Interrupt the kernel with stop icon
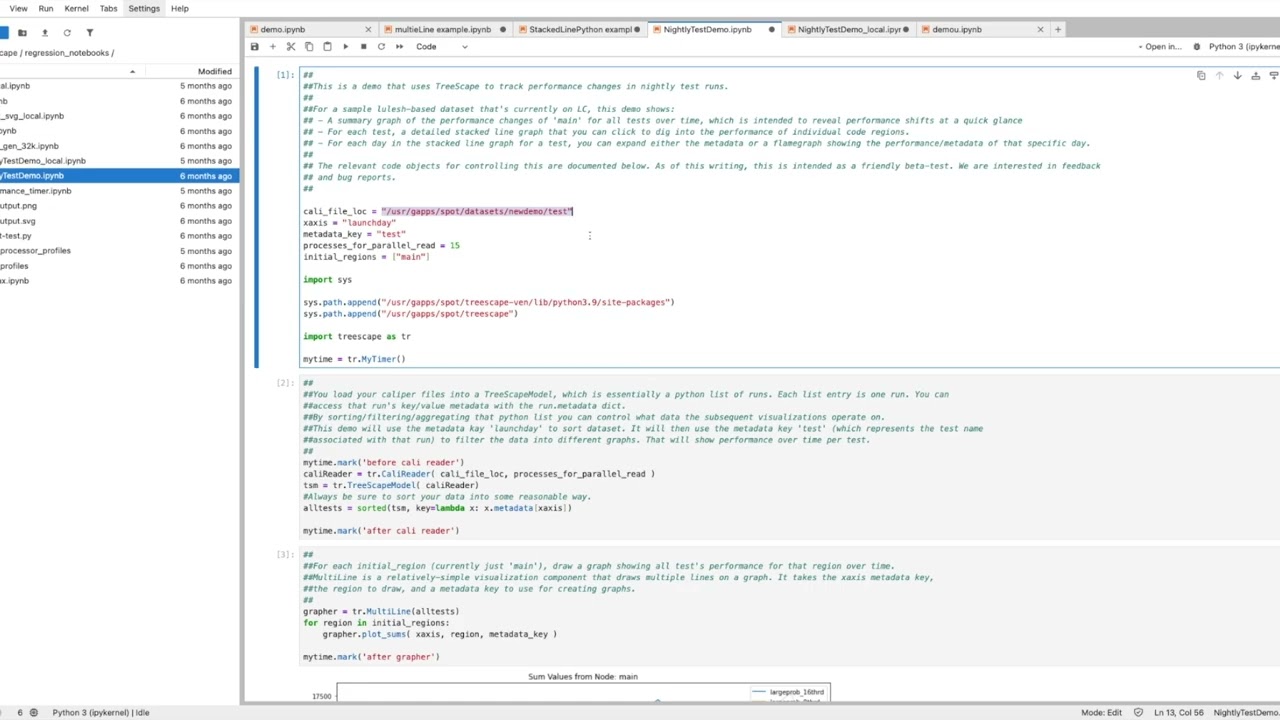 click(x=363, y=47)
